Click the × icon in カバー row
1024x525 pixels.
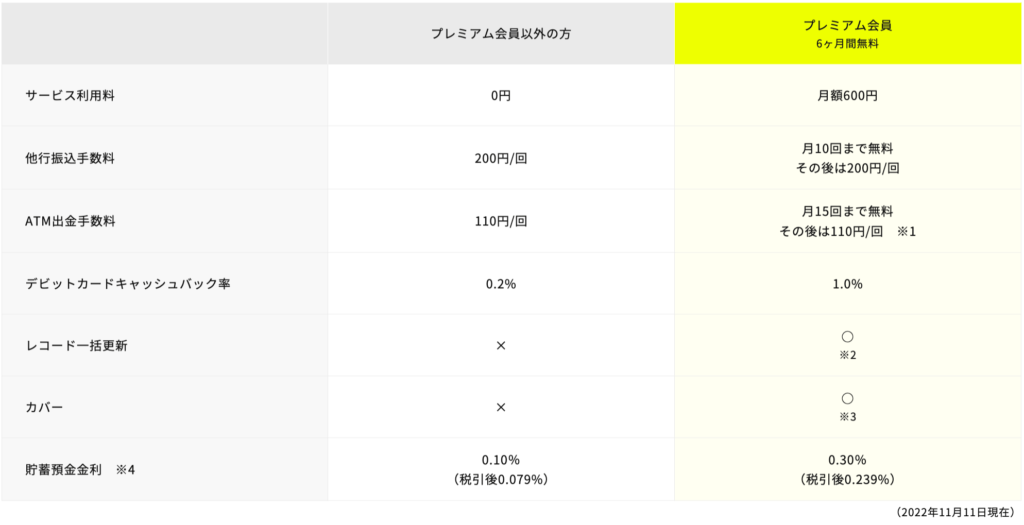click(x=501, y=407)
